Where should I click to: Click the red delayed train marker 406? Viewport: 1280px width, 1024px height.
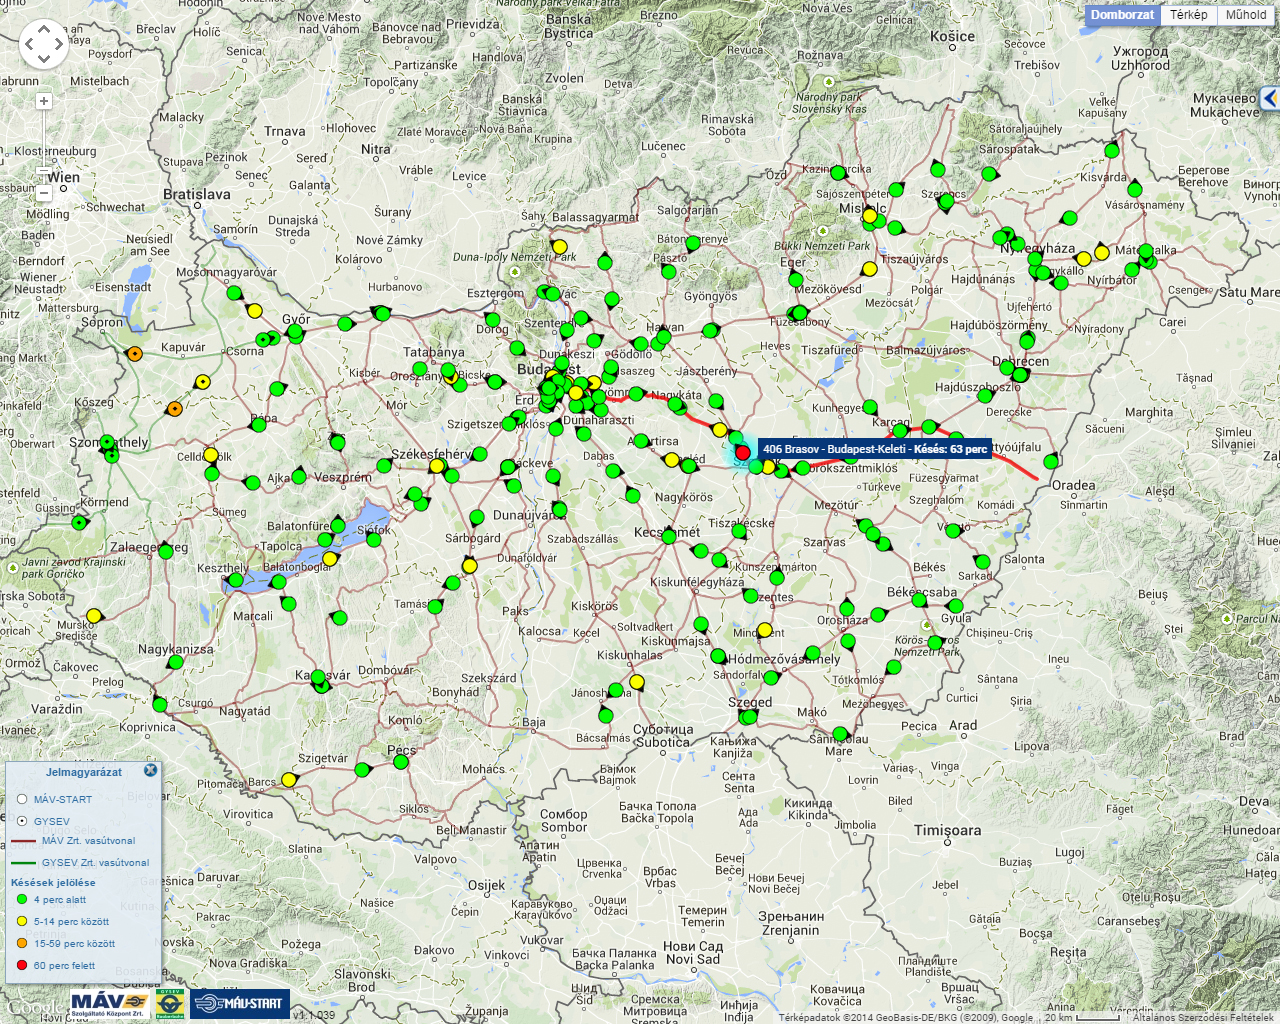742,452
